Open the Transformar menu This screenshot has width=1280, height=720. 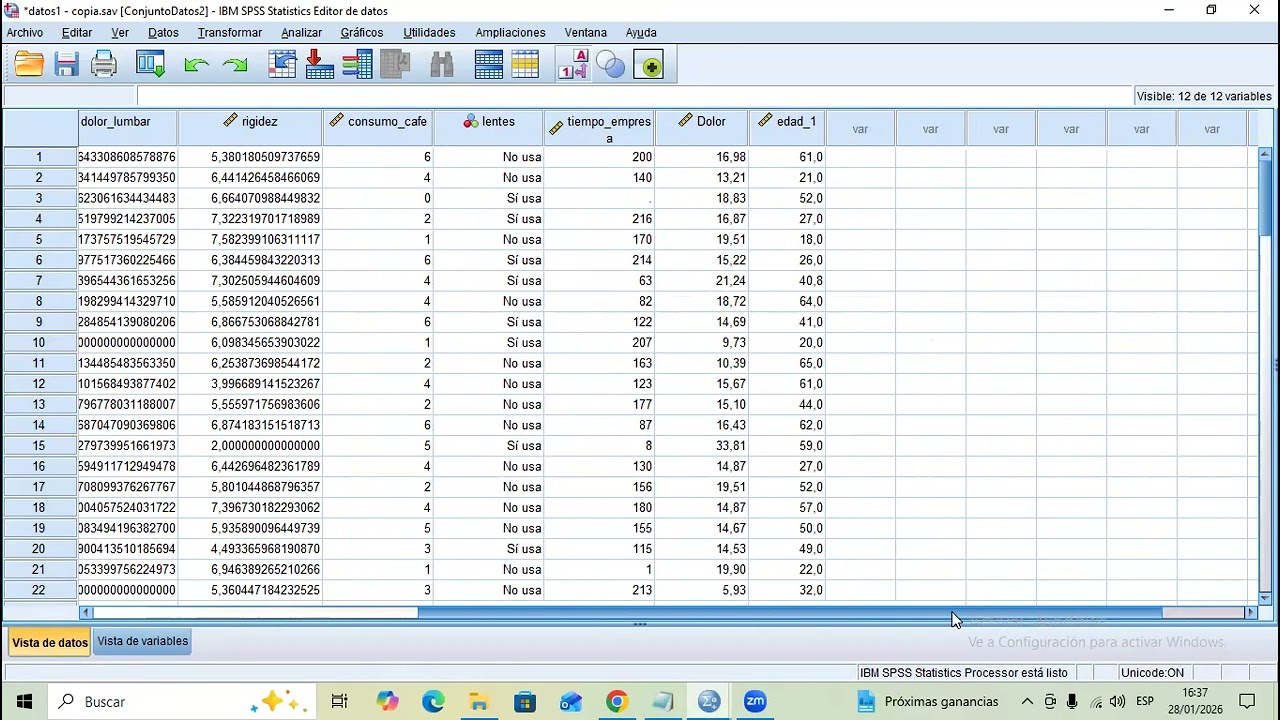click(230, 33)
